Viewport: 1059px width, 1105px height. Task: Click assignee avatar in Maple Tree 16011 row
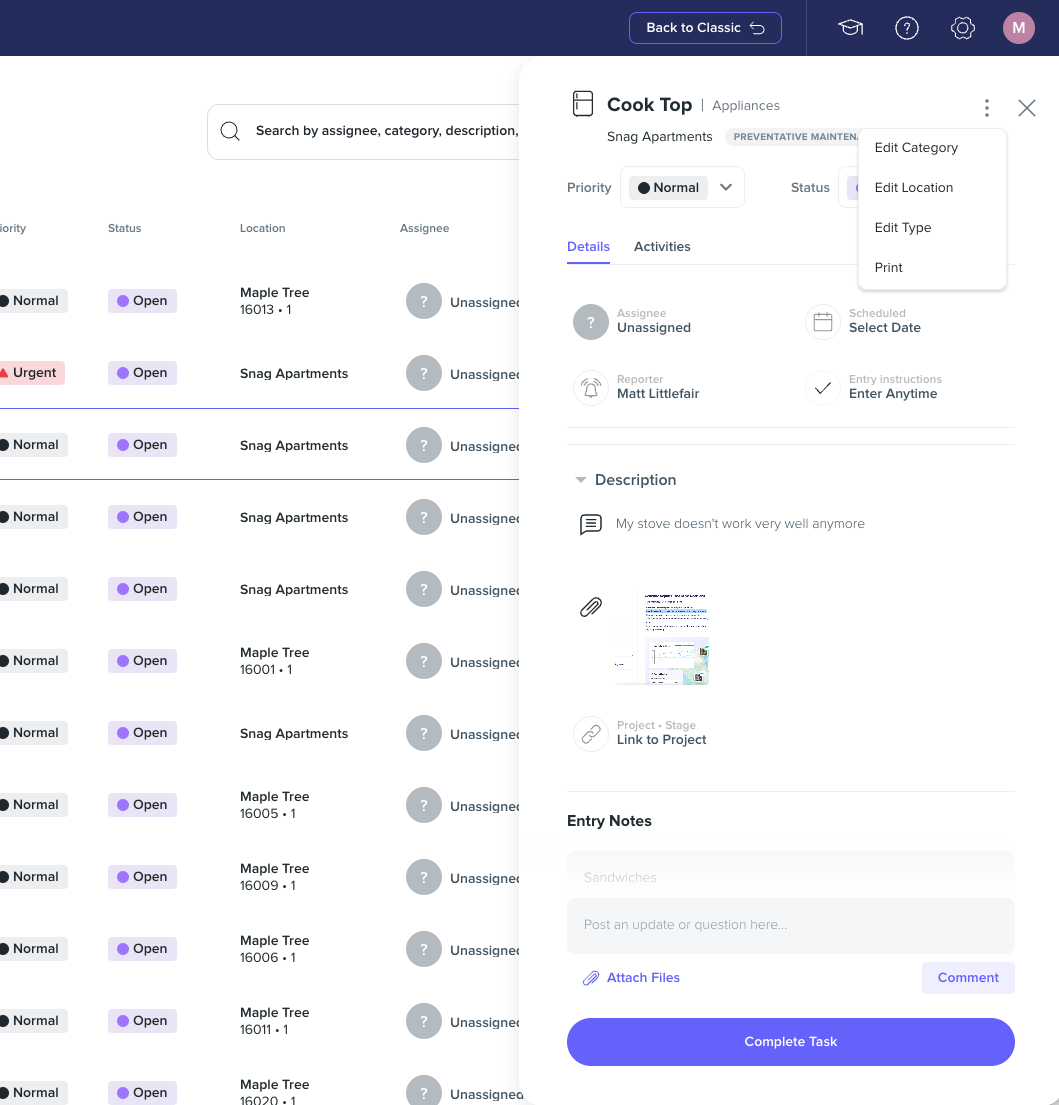point(423,1020)
